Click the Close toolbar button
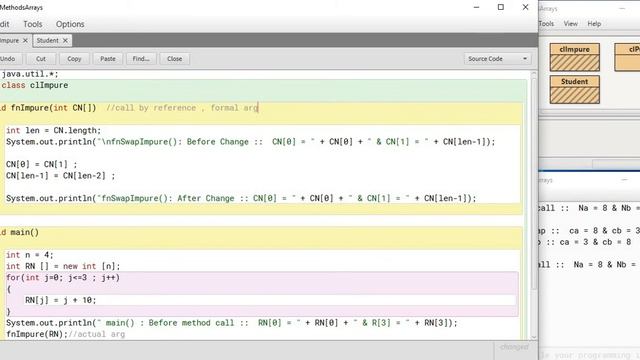This screenshot has height=360, width=640. tap(174, 59)
